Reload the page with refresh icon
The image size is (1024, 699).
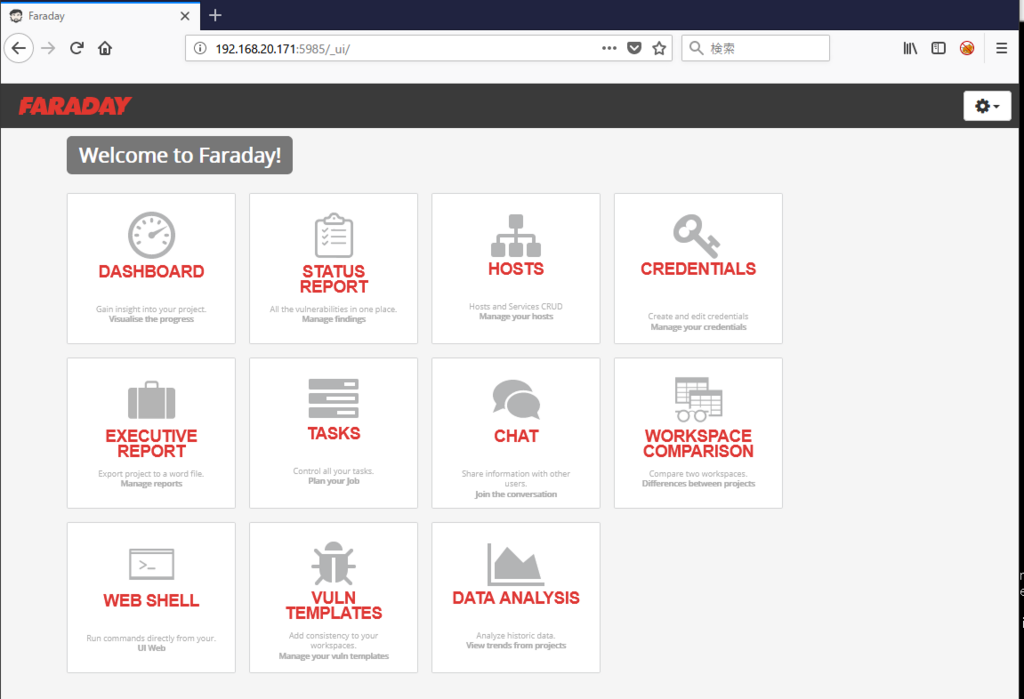pos(76,48)
